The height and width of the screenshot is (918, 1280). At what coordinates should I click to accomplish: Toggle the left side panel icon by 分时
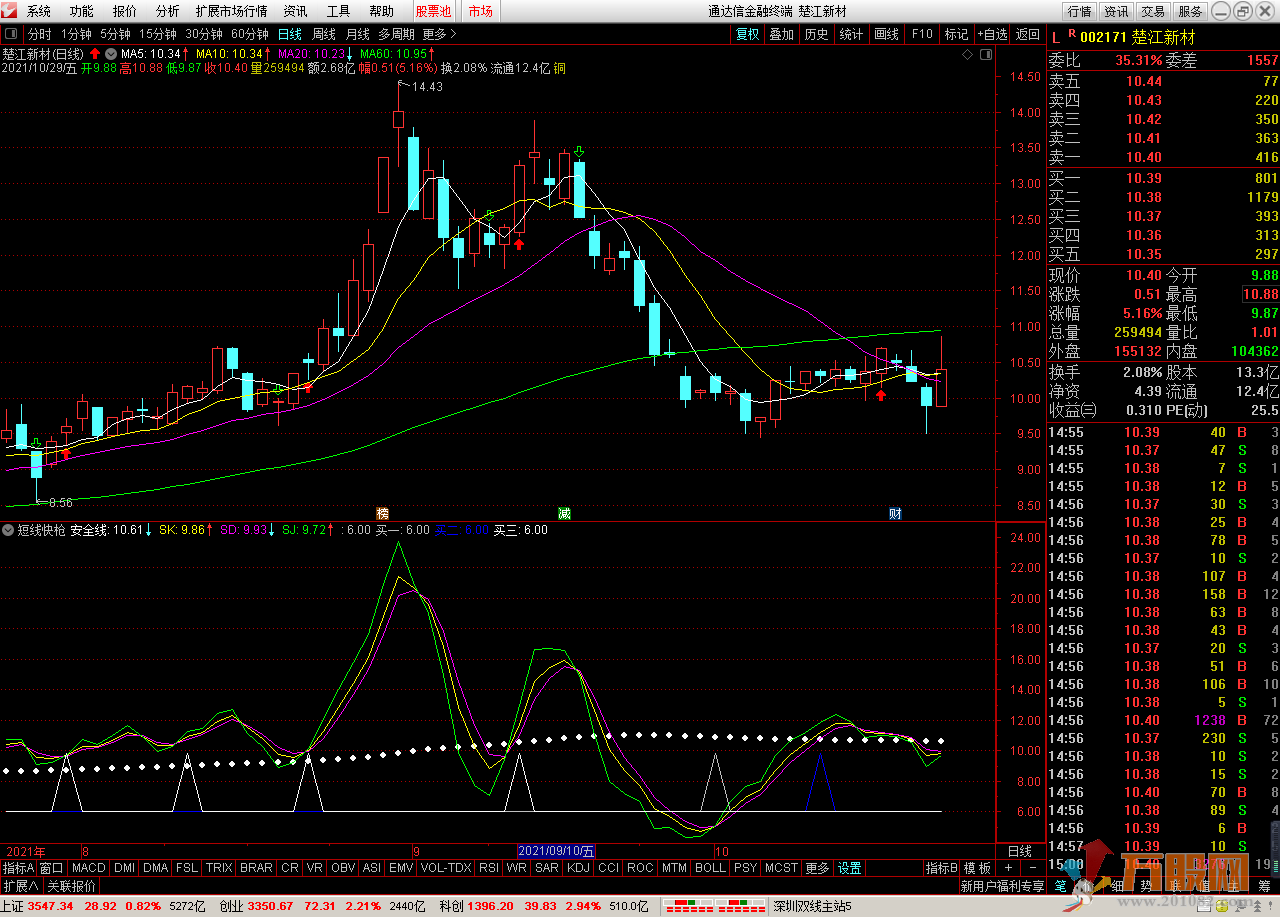tap(13, 34)
